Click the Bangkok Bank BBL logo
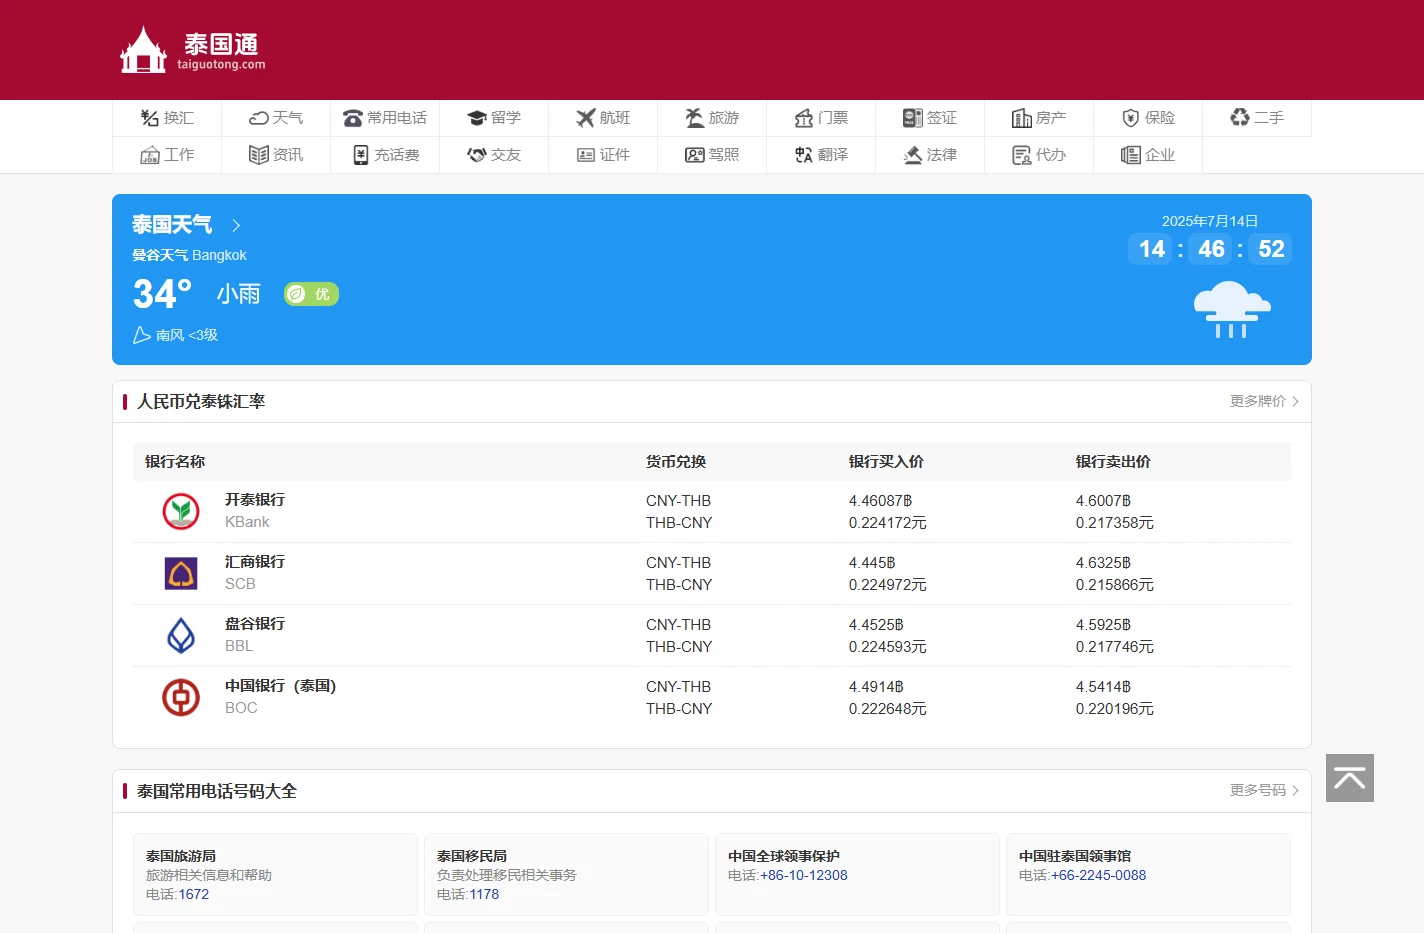 click(x=181, y=635)
